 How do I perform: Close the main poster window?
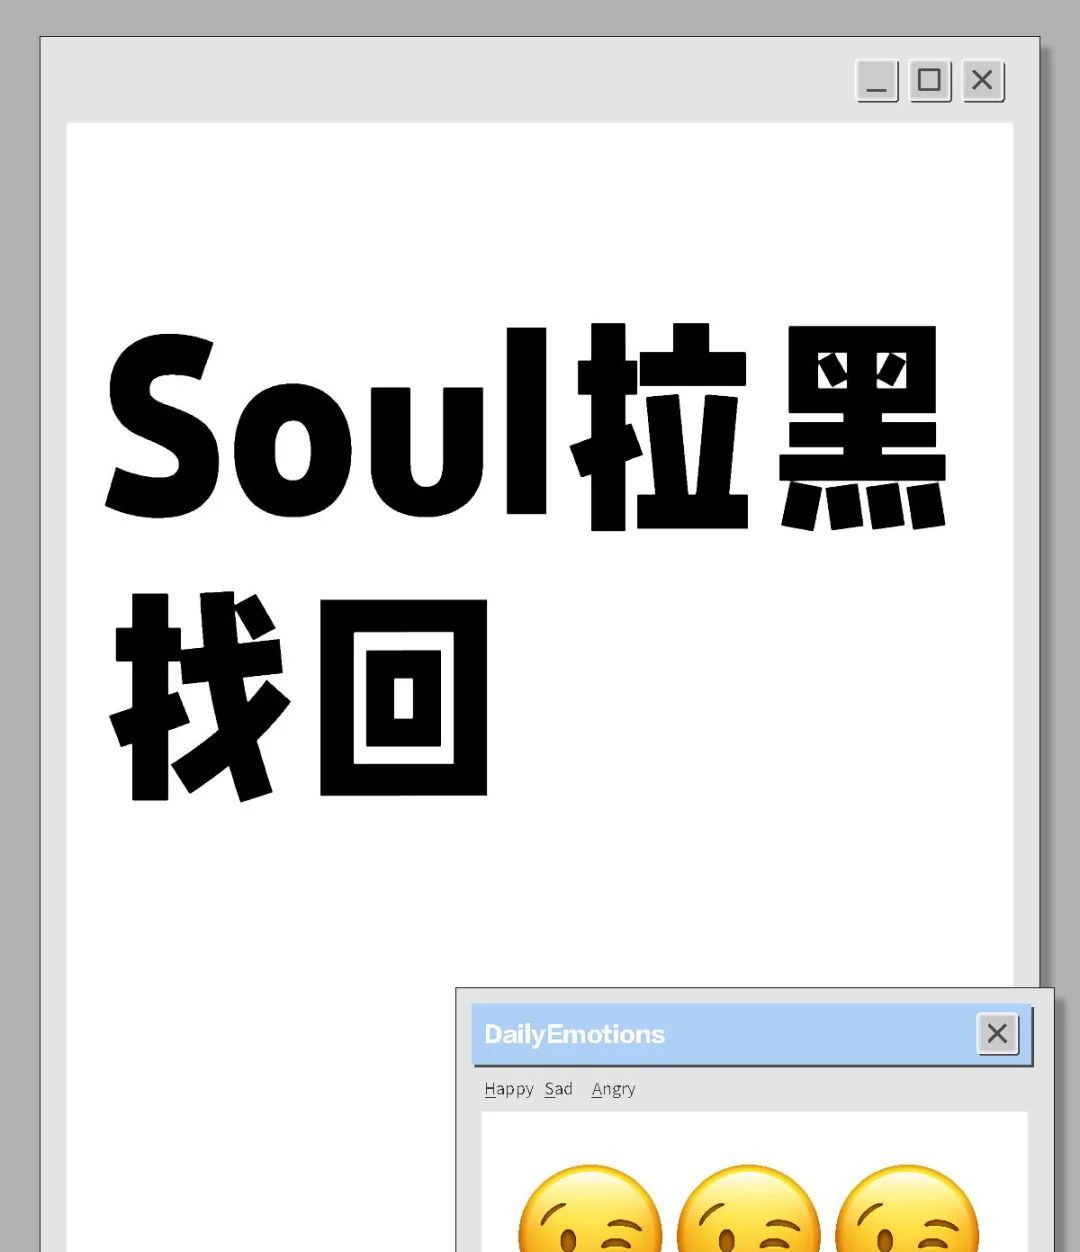tap(982, 81)
